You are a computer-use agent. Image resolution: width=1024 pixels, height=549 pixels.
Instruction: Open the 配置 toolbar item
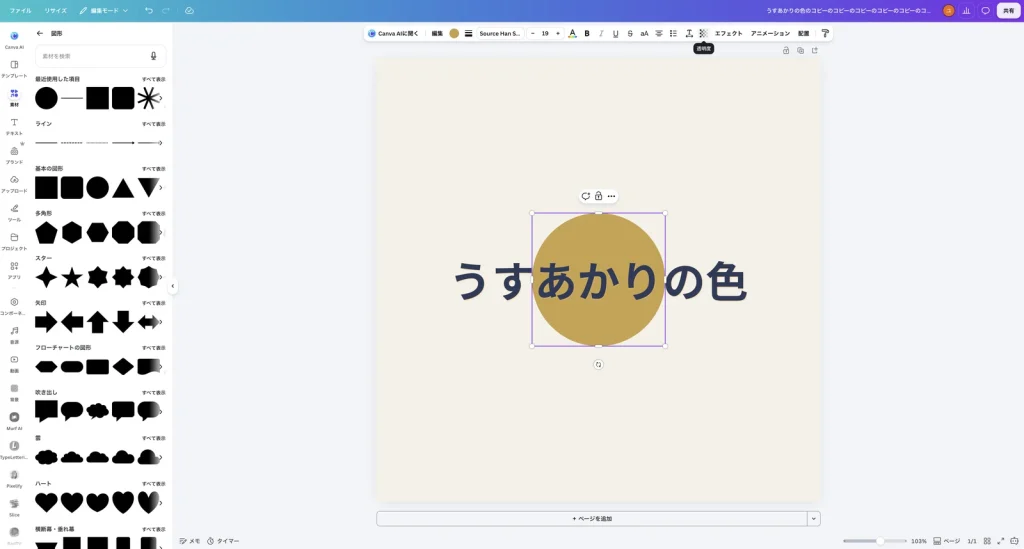click(803, 33)
